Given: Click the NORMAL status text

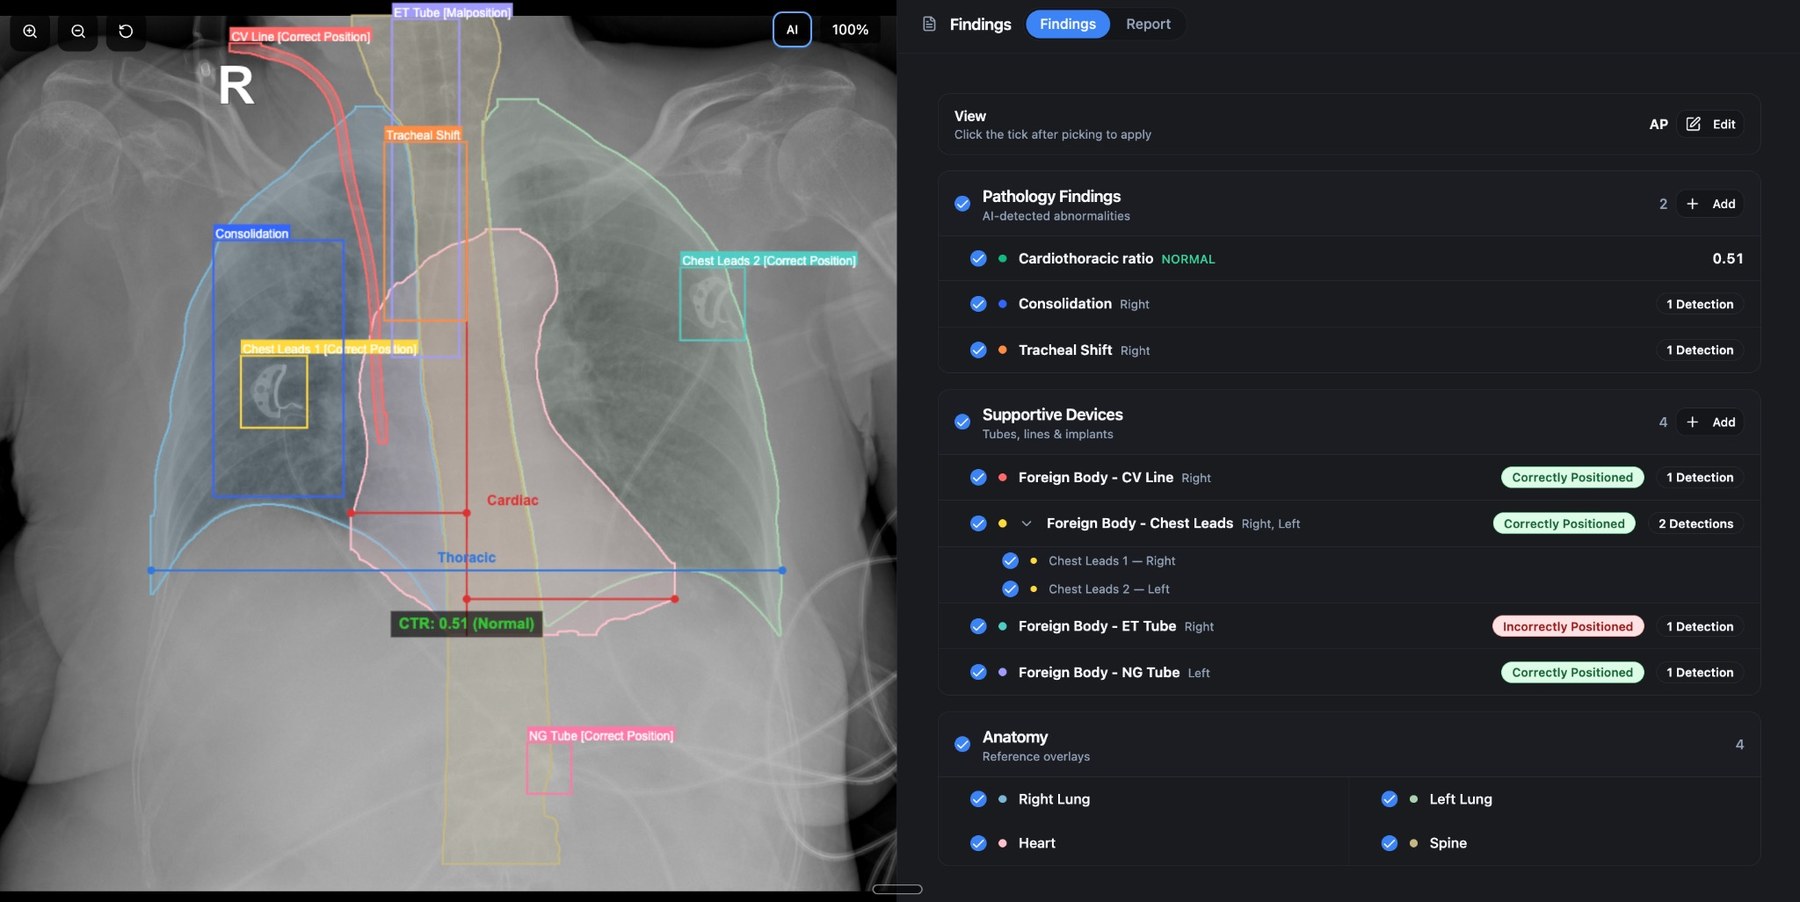Looking at the screenshot, I should pos(1188,259).
